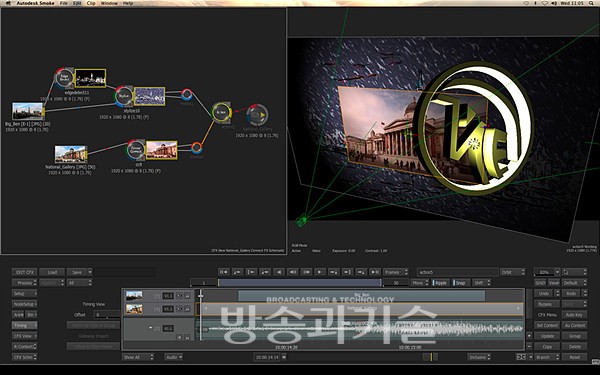Toggle the Snap option
The image size is (600, 375).
point(460,283)
